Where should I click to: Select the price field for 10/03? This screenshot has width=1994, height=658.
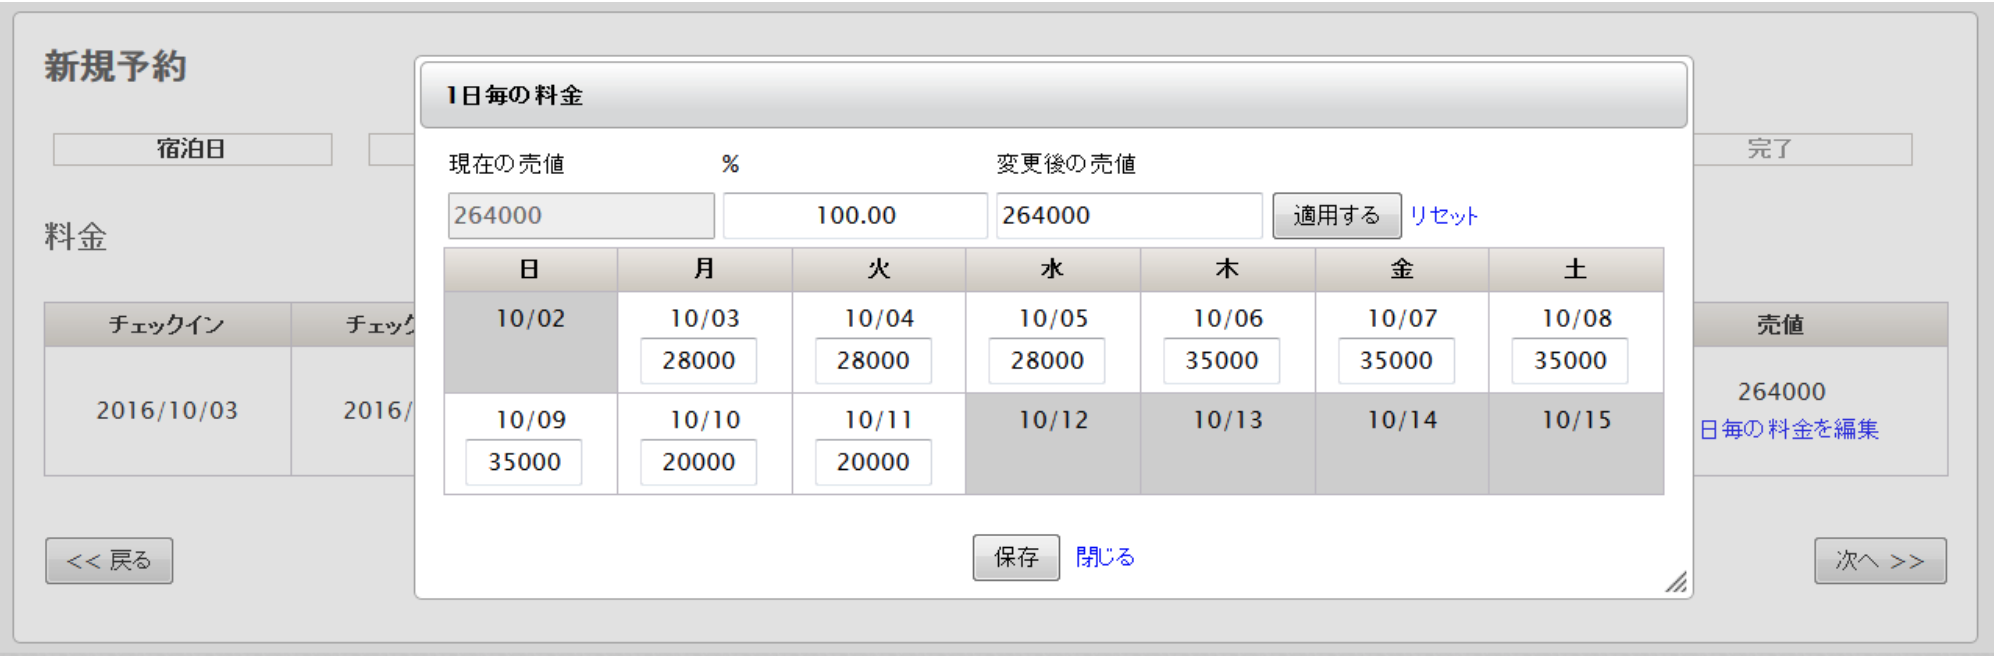(x=699, y=361)
